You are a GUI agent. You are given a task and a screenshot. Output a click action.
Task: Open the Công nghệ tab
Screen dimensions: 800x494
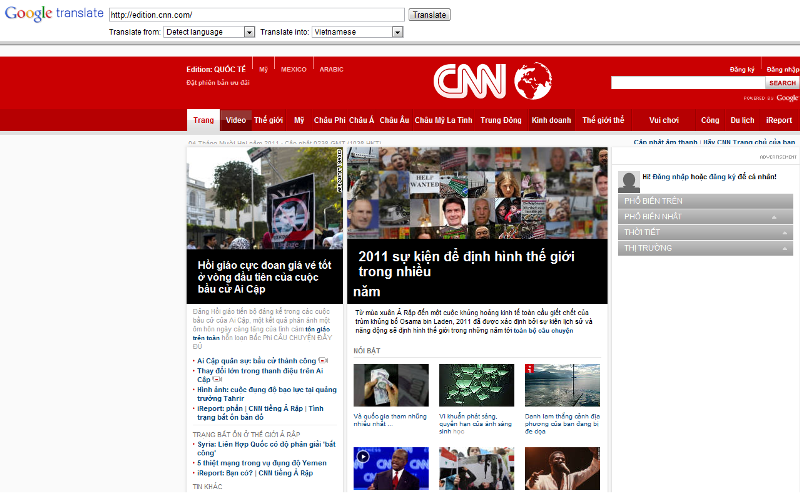[710, 120]
